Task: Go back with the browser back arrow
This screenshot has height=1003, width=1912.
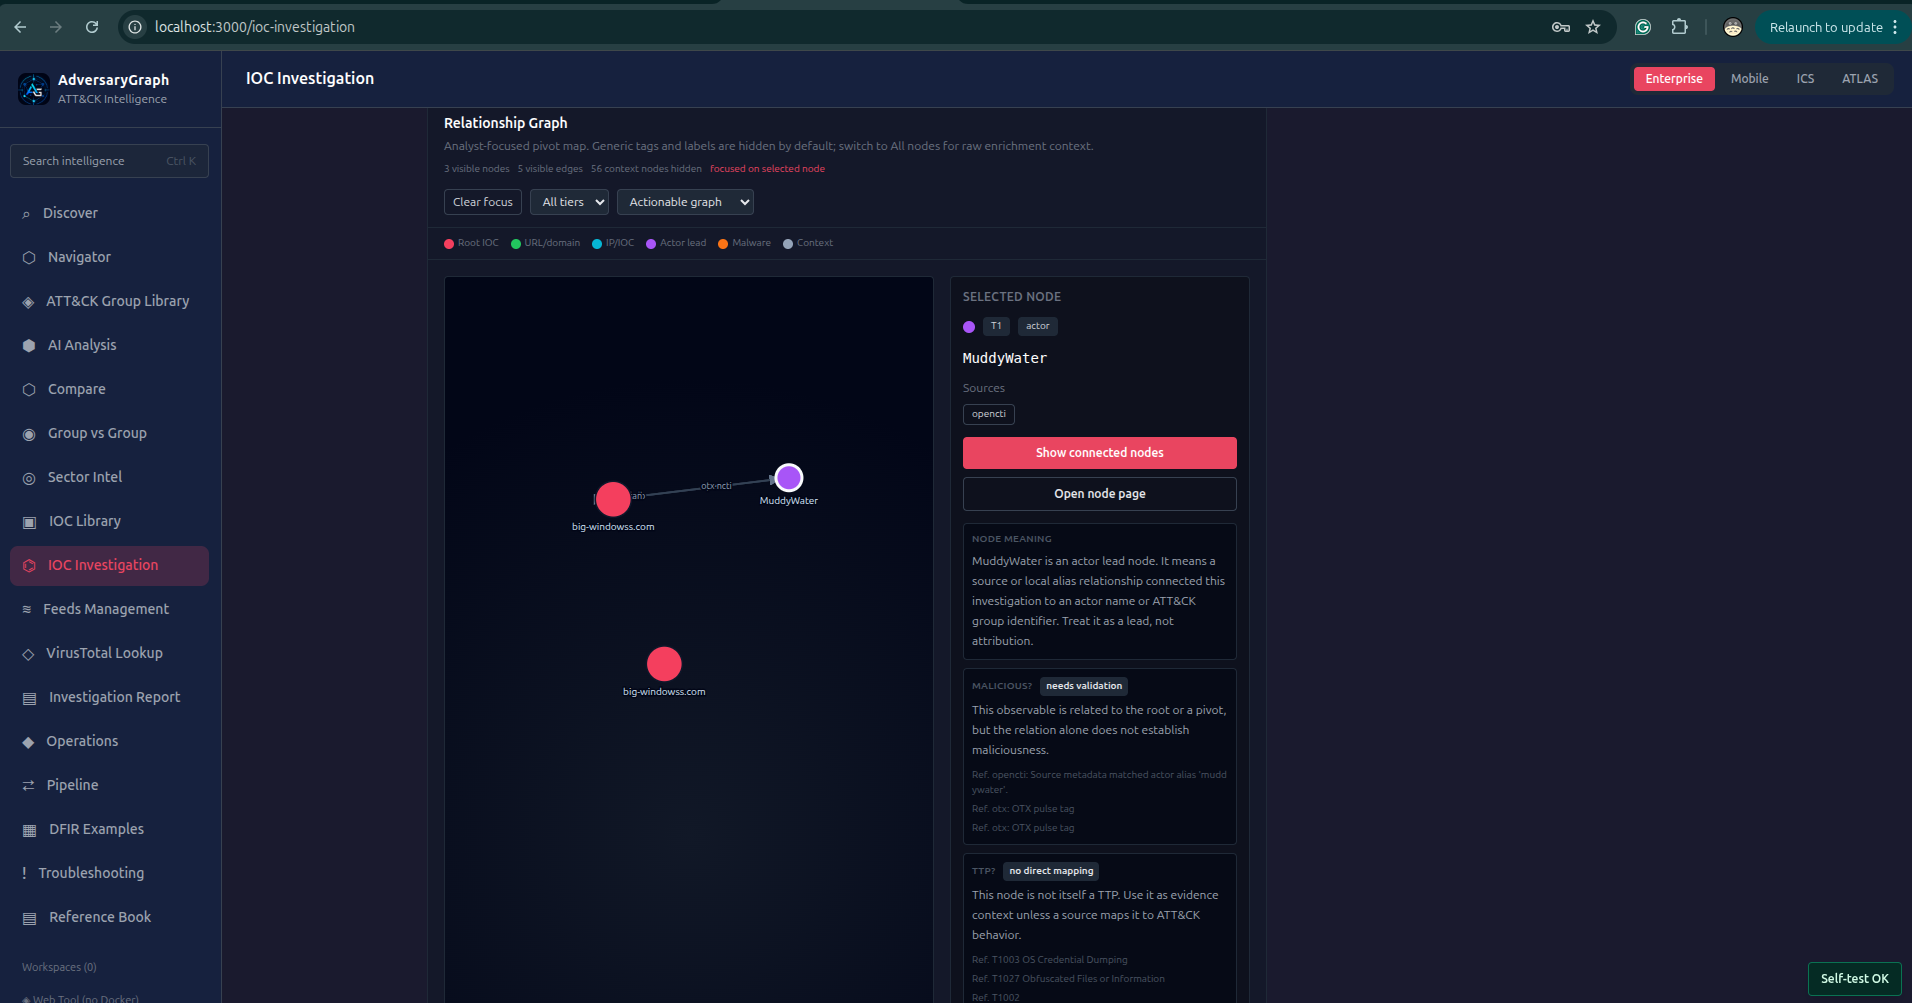Action: pos(20,27)
